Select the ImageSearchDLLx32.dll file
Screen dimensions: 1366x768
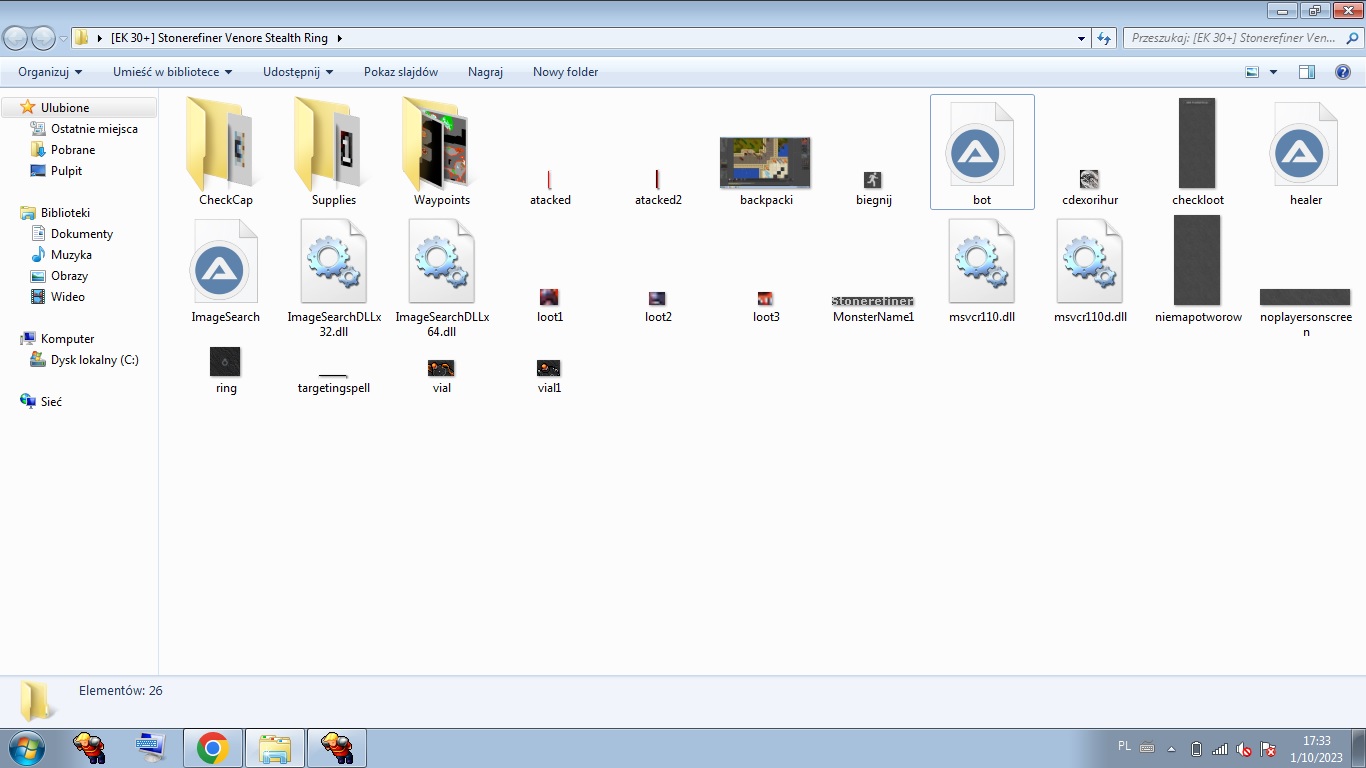click(x=333, y=270)
